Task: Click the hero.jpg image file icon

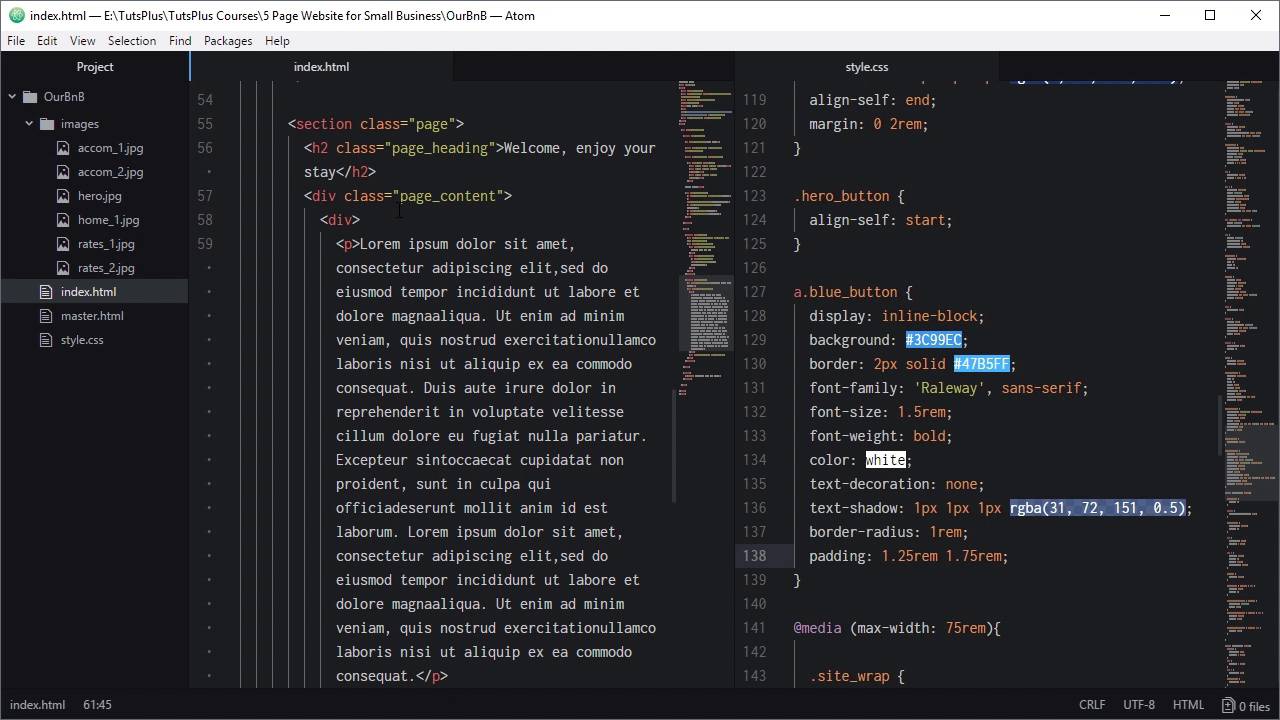Action: pos(64,196)
